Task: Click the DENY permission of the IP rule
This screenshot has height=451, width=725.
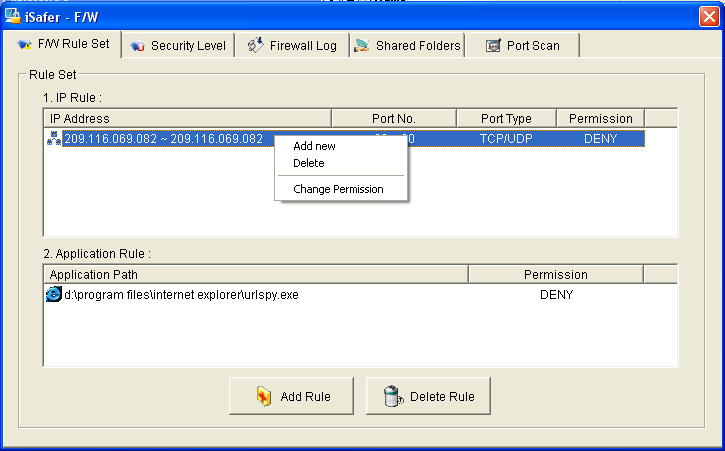Action: [x=600, y=139]
